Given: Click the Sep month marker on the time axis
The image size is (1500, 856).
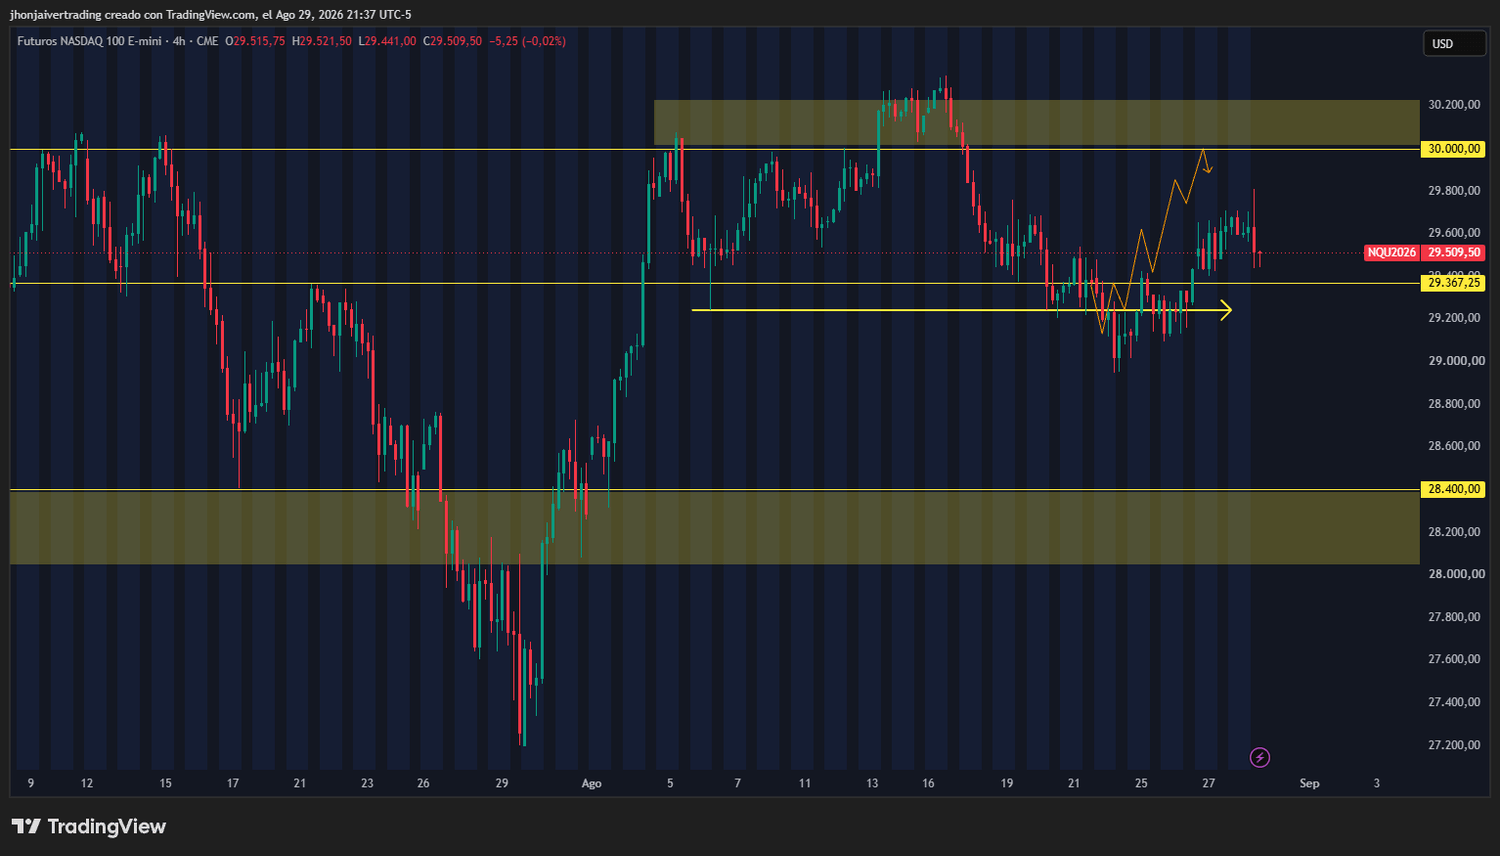Looking at the screenshot, I should [1309, 783].
